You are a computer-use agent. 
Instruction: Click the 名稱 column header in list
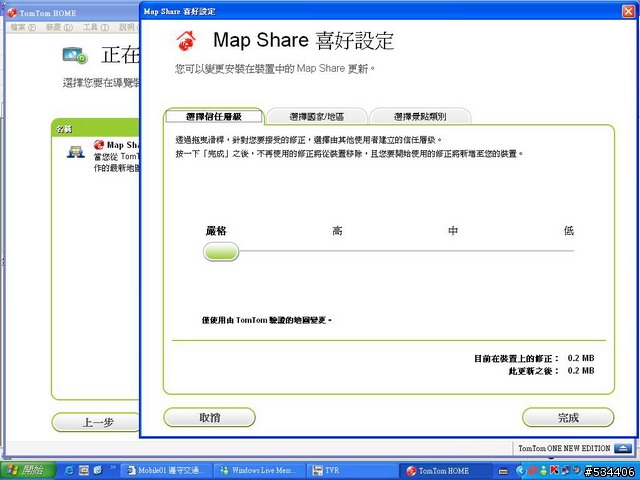[x=64, y=129]
